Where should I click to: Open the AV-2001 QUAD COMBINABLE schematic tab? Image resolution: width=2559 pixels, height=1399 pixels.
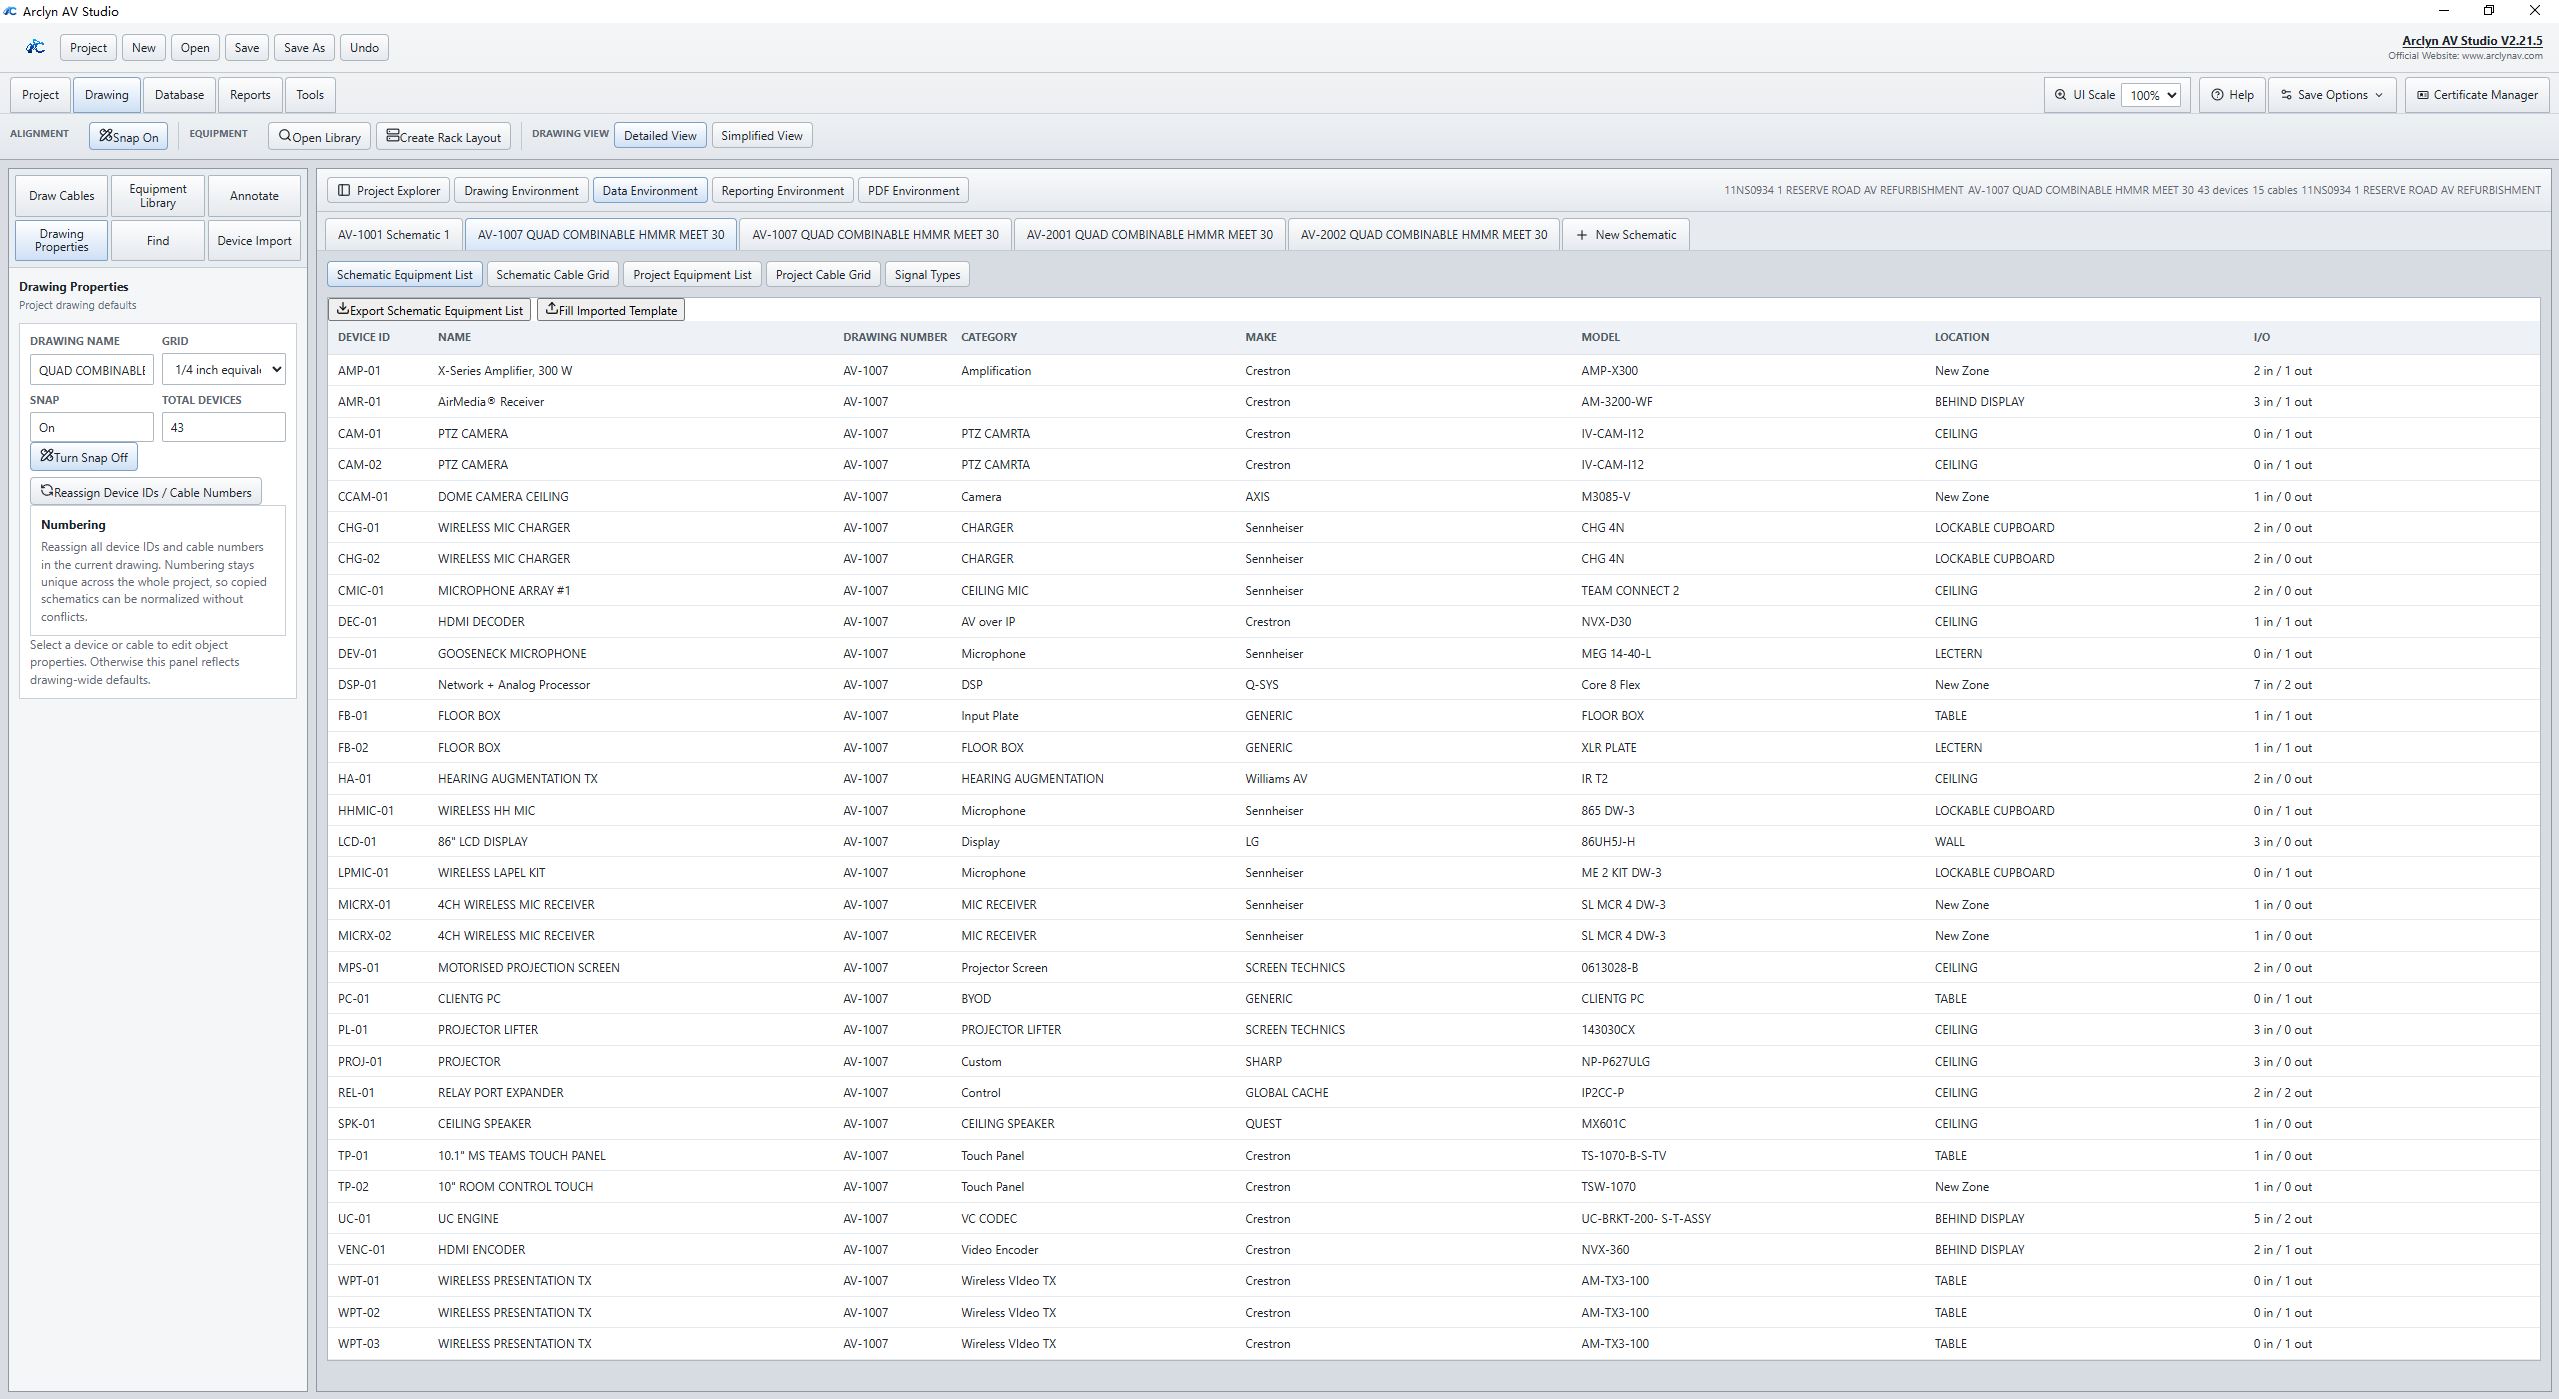[1150, 235]
